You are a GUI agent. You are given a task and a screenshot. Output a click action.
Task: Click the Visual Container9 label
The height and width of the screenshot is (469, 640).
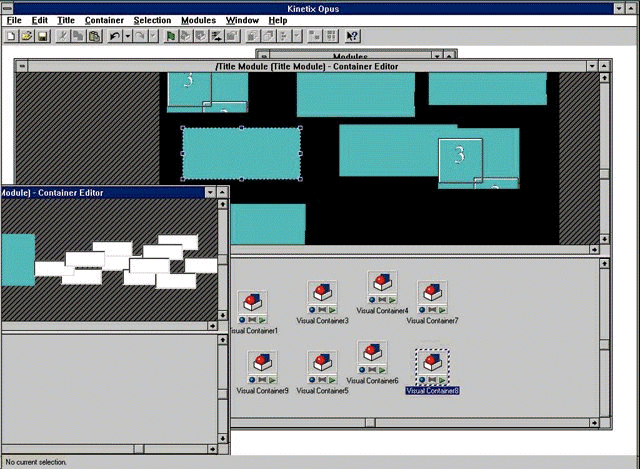262,391
